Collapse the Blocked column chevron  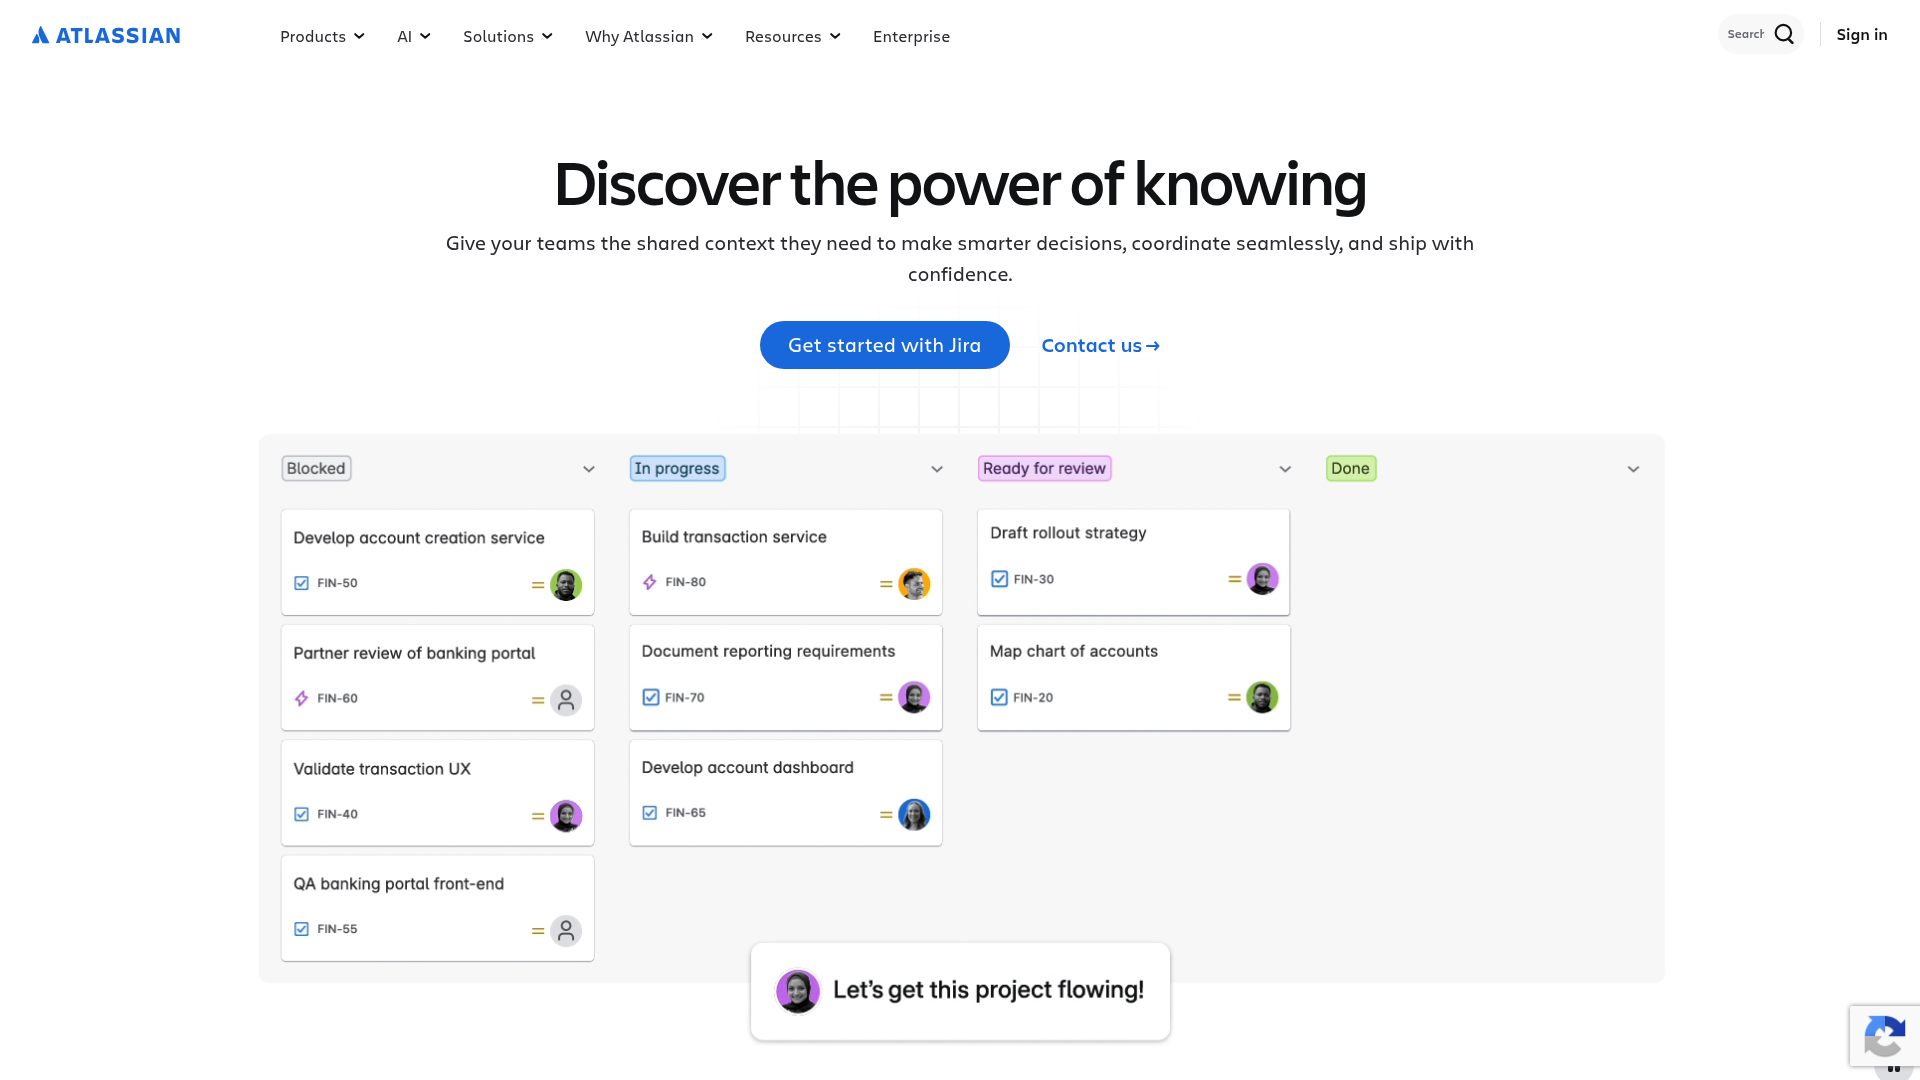(589, 469)
